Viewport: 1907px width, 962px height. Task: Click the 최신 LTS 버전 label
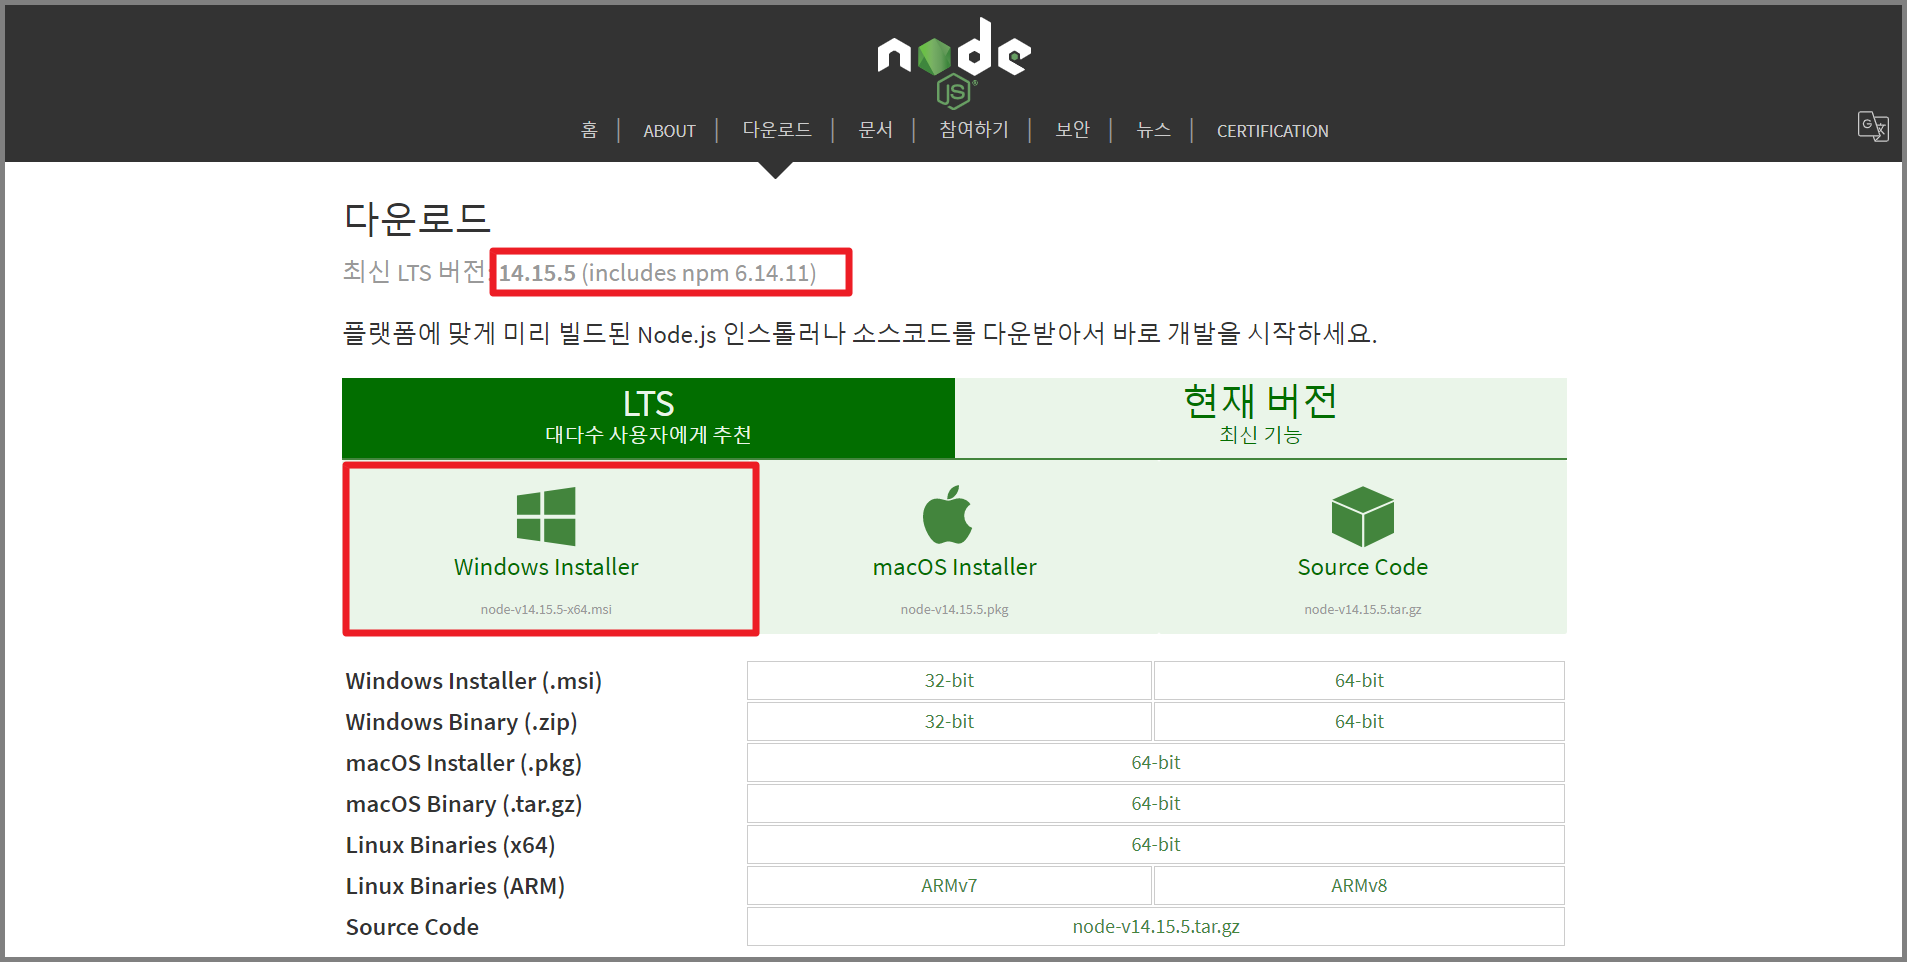click(414, 271)
